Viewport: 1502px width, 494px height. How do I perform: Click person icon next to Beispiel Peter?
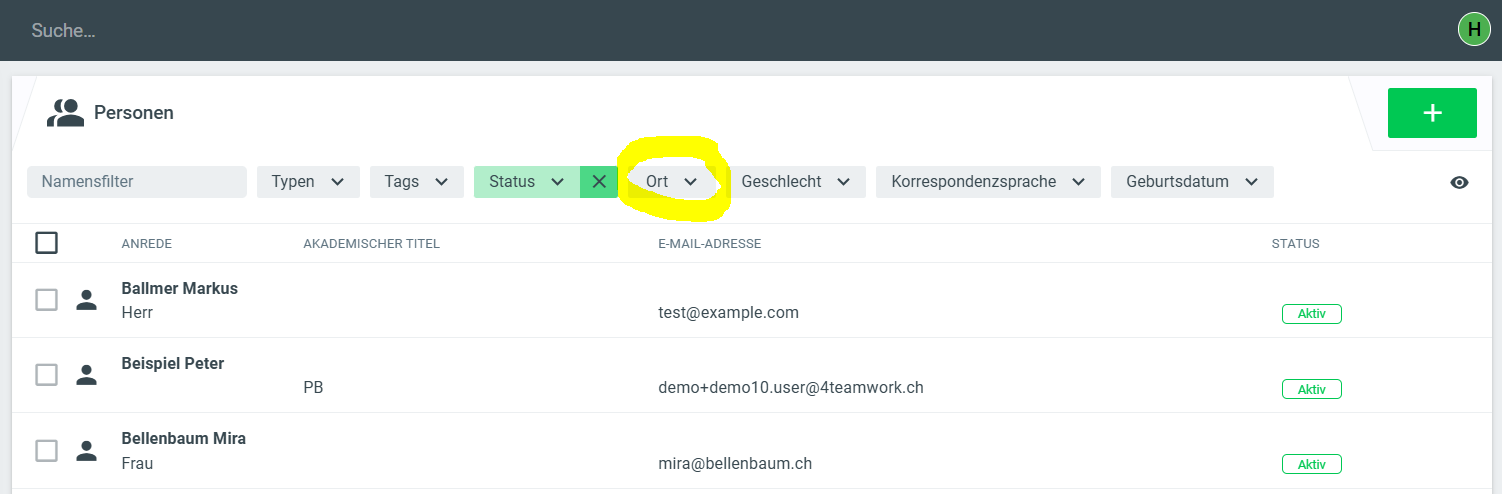87,375
